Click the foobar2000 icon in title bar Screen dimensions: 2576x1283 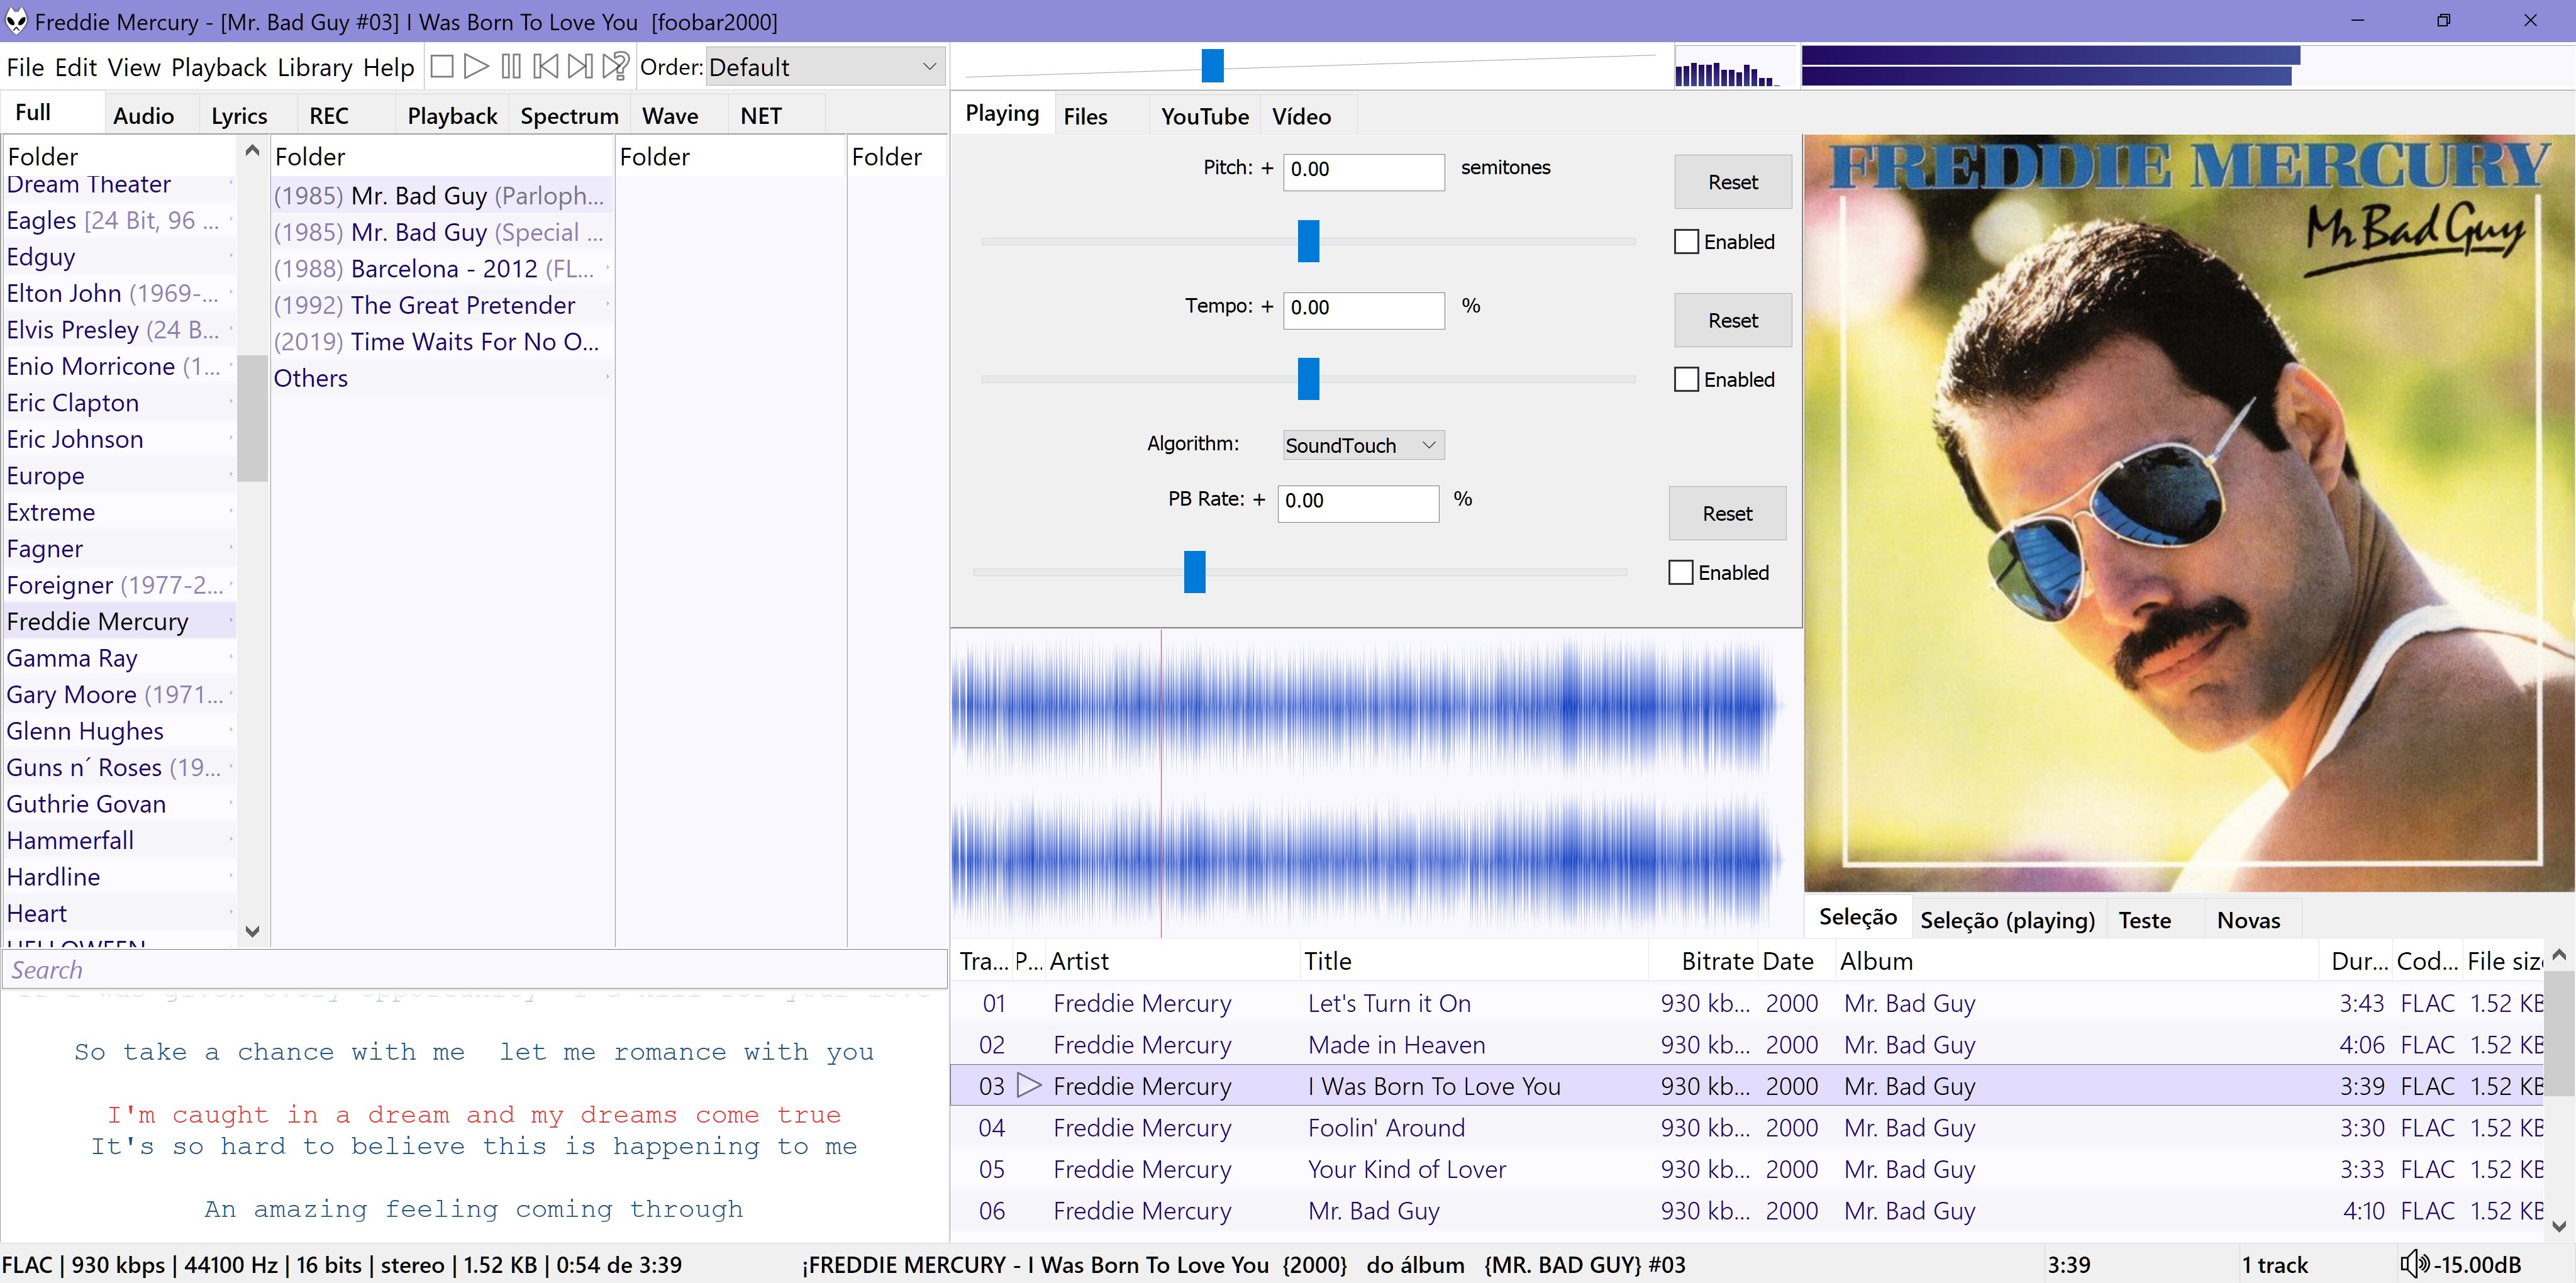[17, 21]
